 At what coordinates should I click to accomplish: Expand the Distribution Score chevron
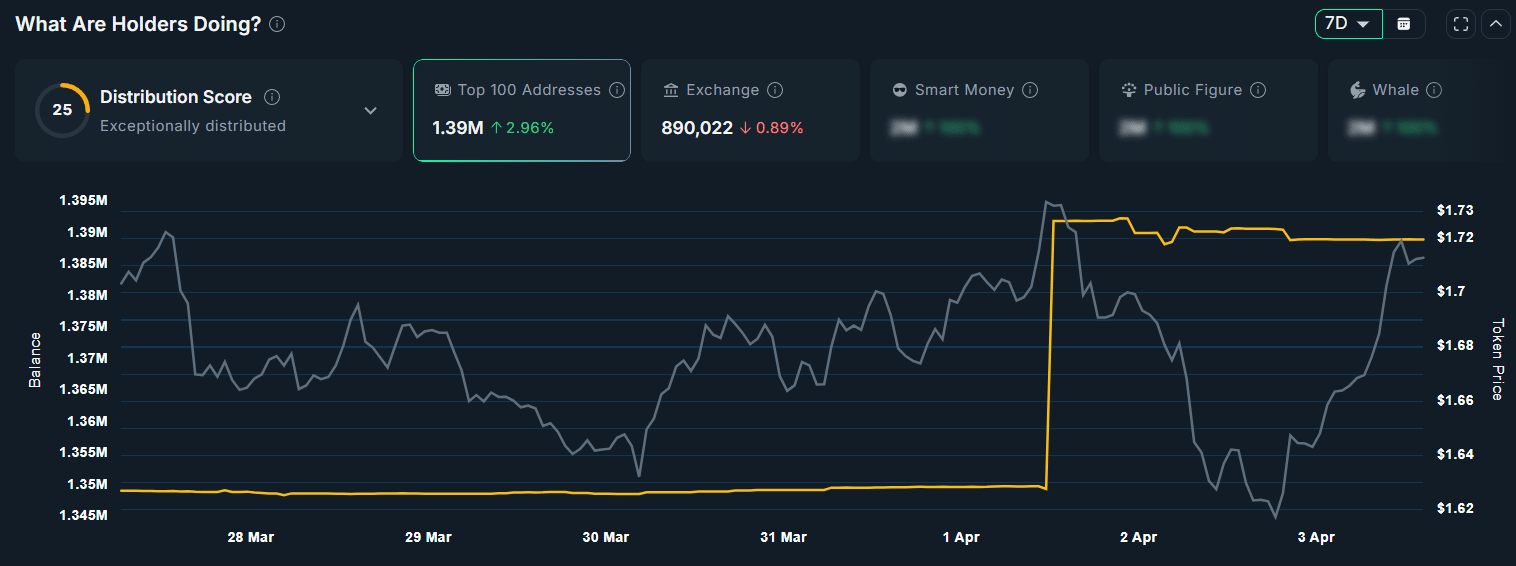click(x=370, y=110)
